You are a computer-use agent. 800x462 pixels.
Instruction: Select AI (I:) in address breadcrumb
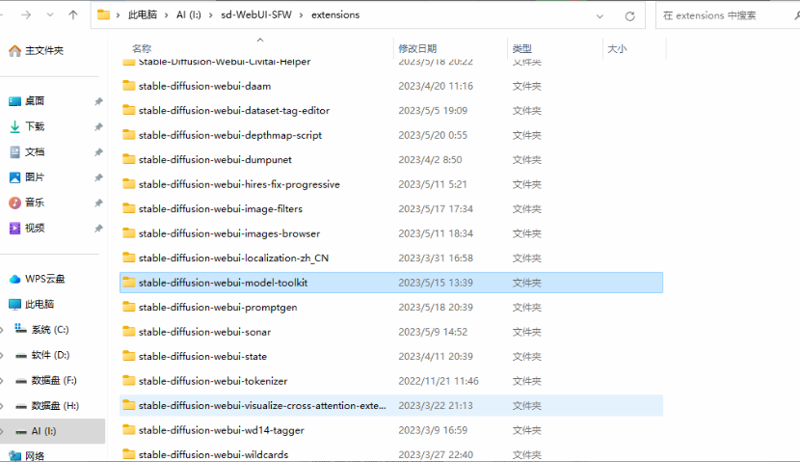189,15
